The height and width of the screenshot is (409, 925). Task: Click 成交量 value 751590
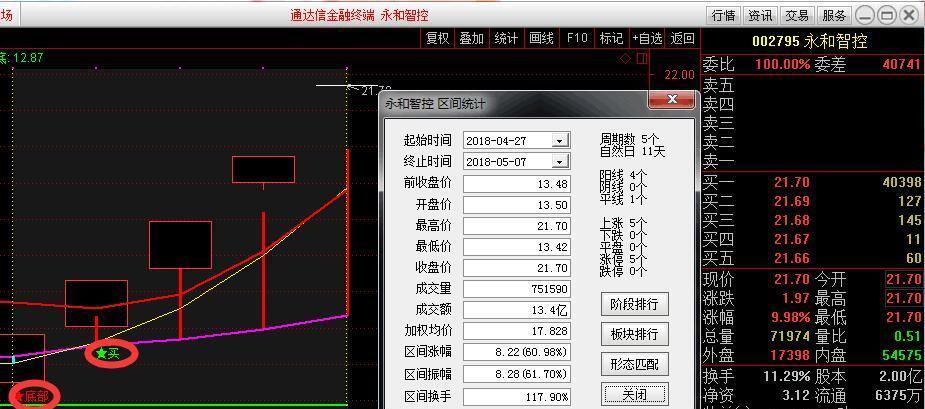pyautogui.click(x=517, y=289)
